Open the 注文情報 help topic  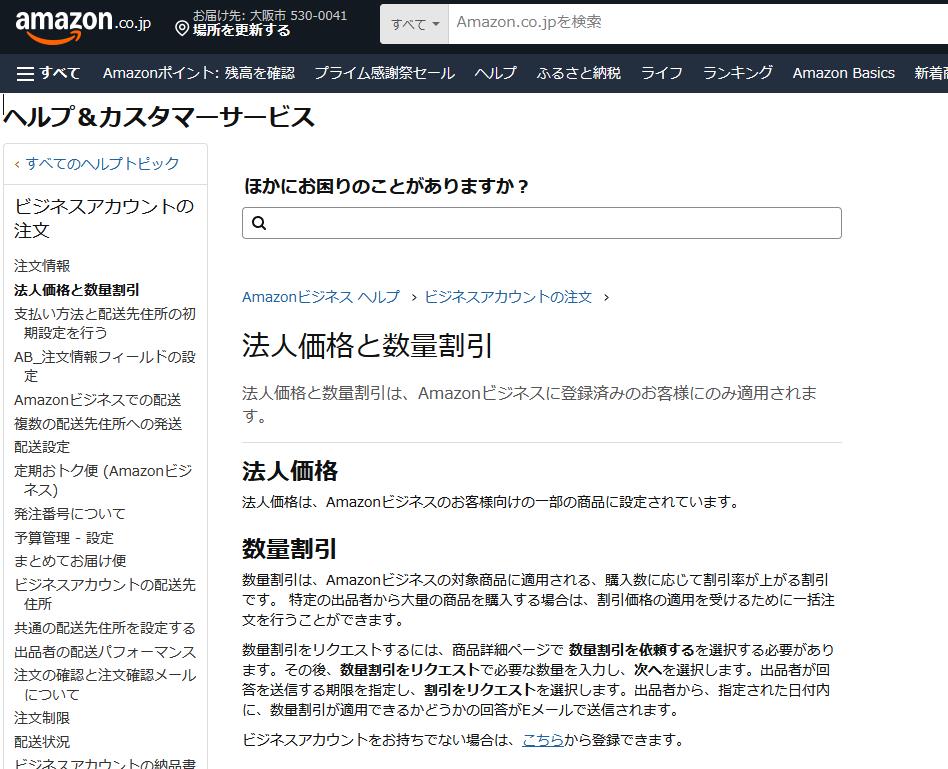pyautogui.click(x=40, y=266)
